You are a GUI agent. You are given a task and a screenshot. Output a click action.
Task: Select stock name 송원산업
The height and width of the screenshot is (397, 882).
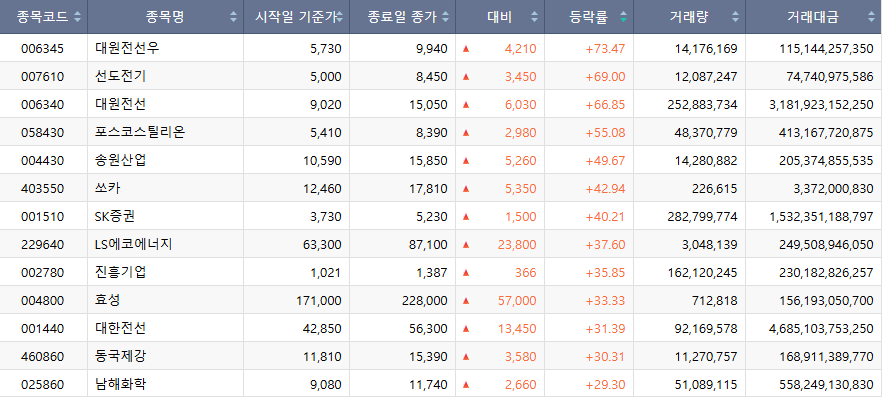(x=121, y=161)
